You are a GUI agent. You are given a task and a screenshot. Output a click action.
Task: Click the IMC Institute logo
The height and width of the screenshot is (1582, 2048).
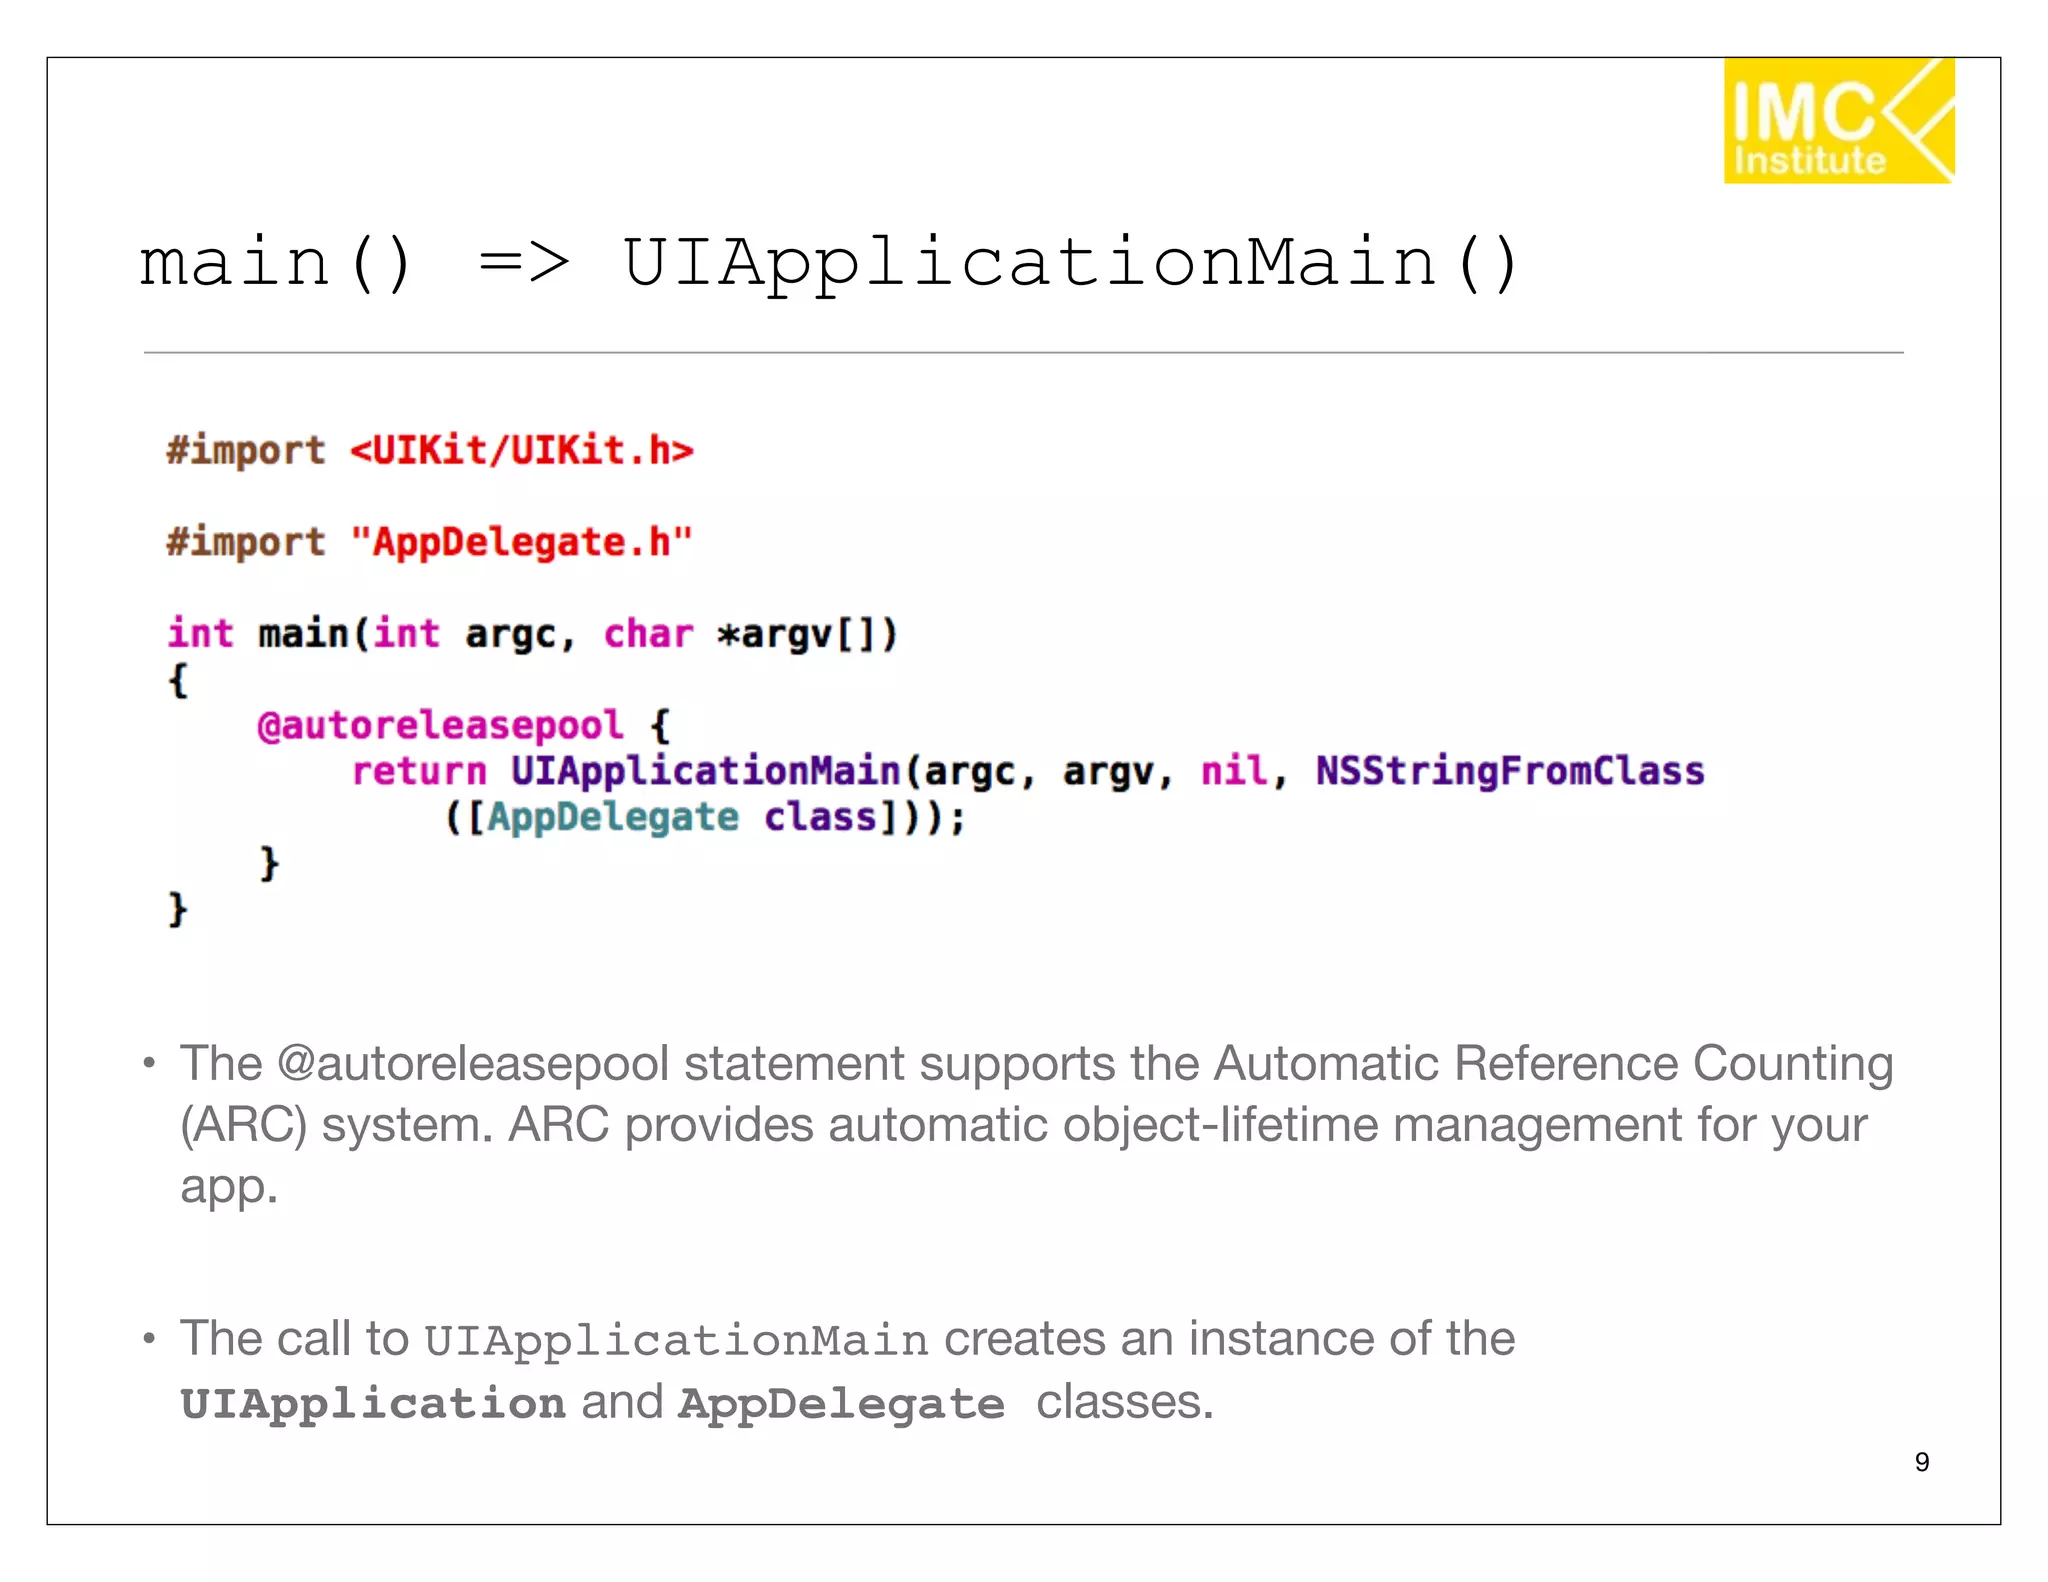(1838, 120)
